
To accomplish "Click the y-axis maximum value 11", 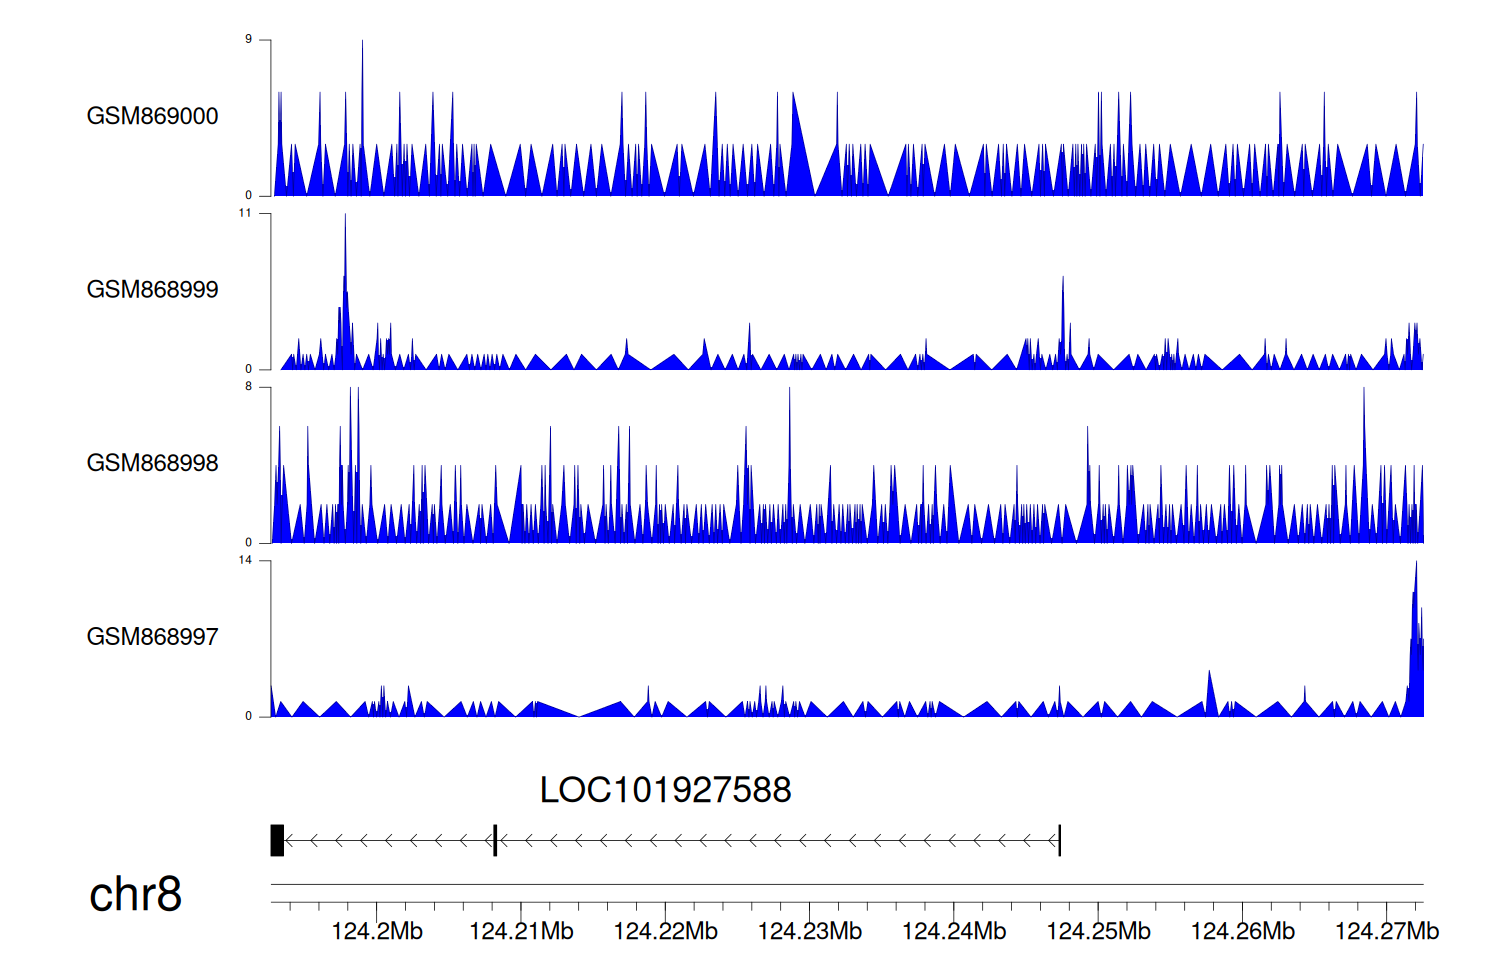I will (245, 213).
